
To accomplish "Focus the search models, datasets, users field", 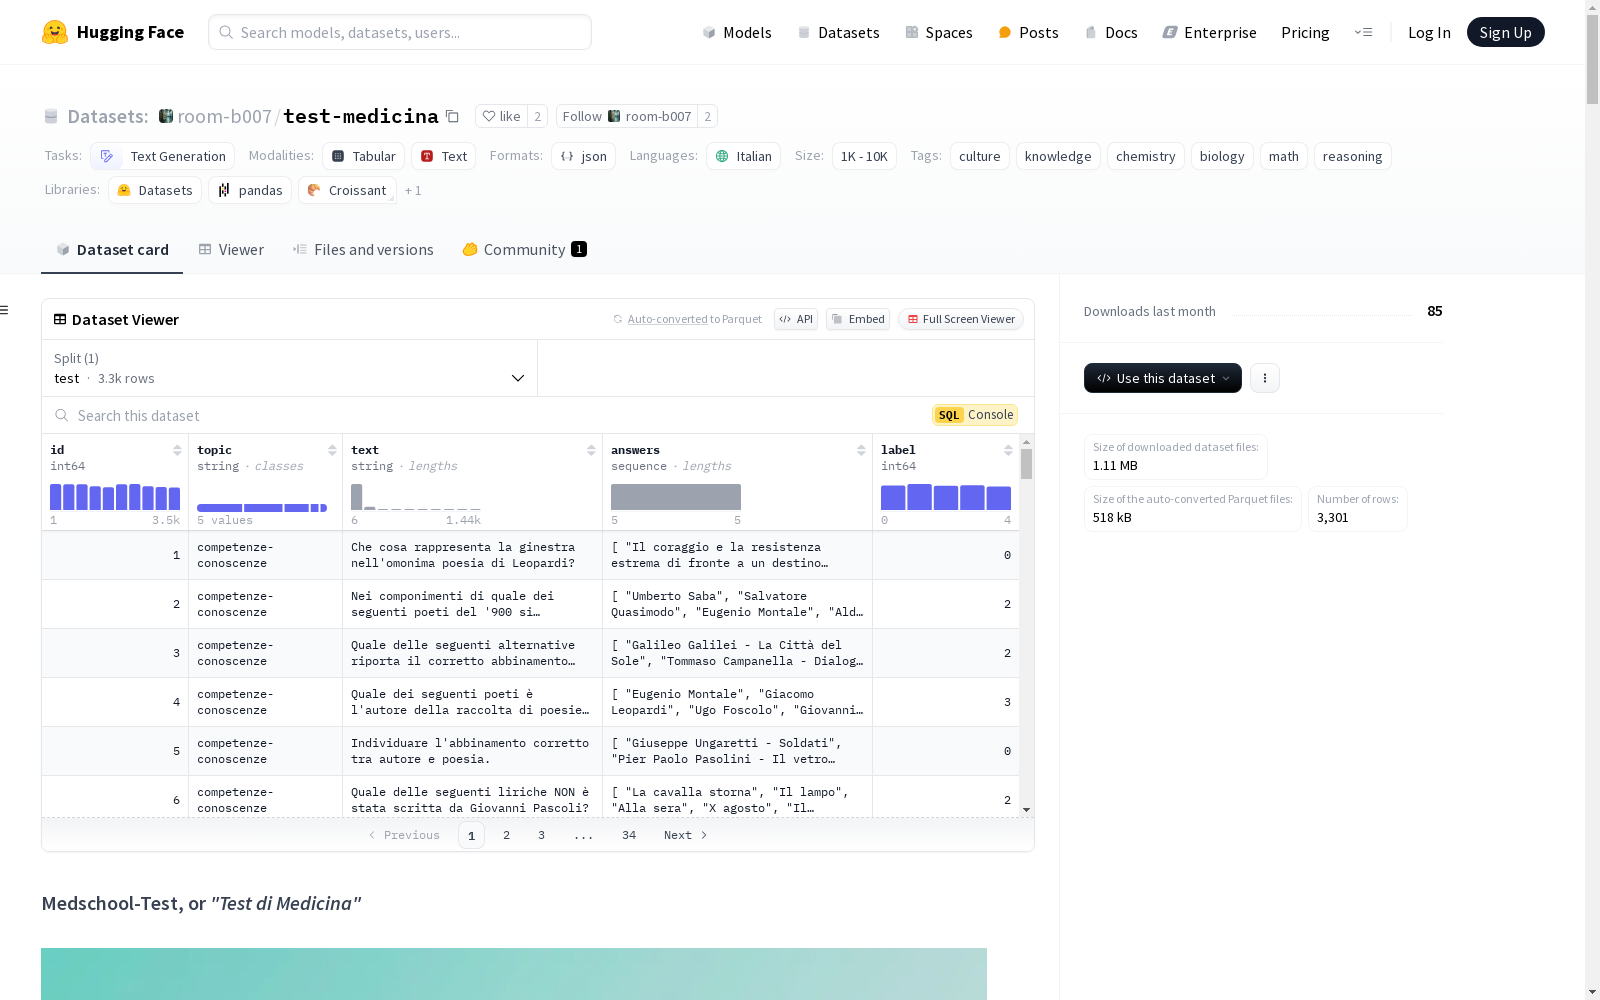I will click(x=400, y=32).
